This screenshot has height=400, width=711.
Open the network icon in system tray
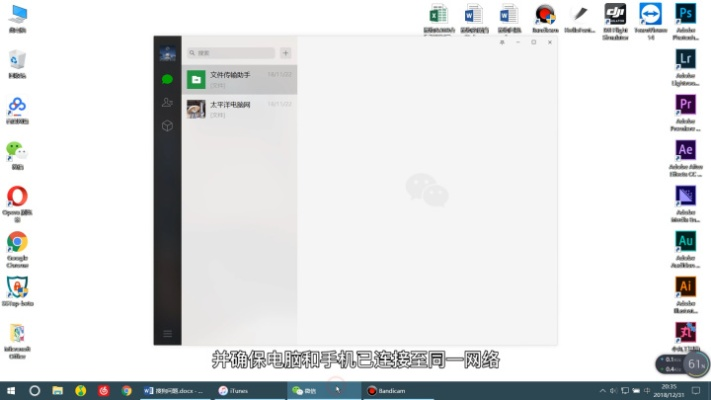625,390
